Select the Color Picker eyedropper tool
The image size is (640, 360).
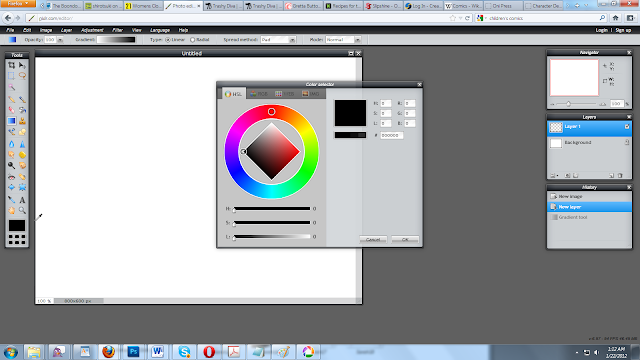11,200
